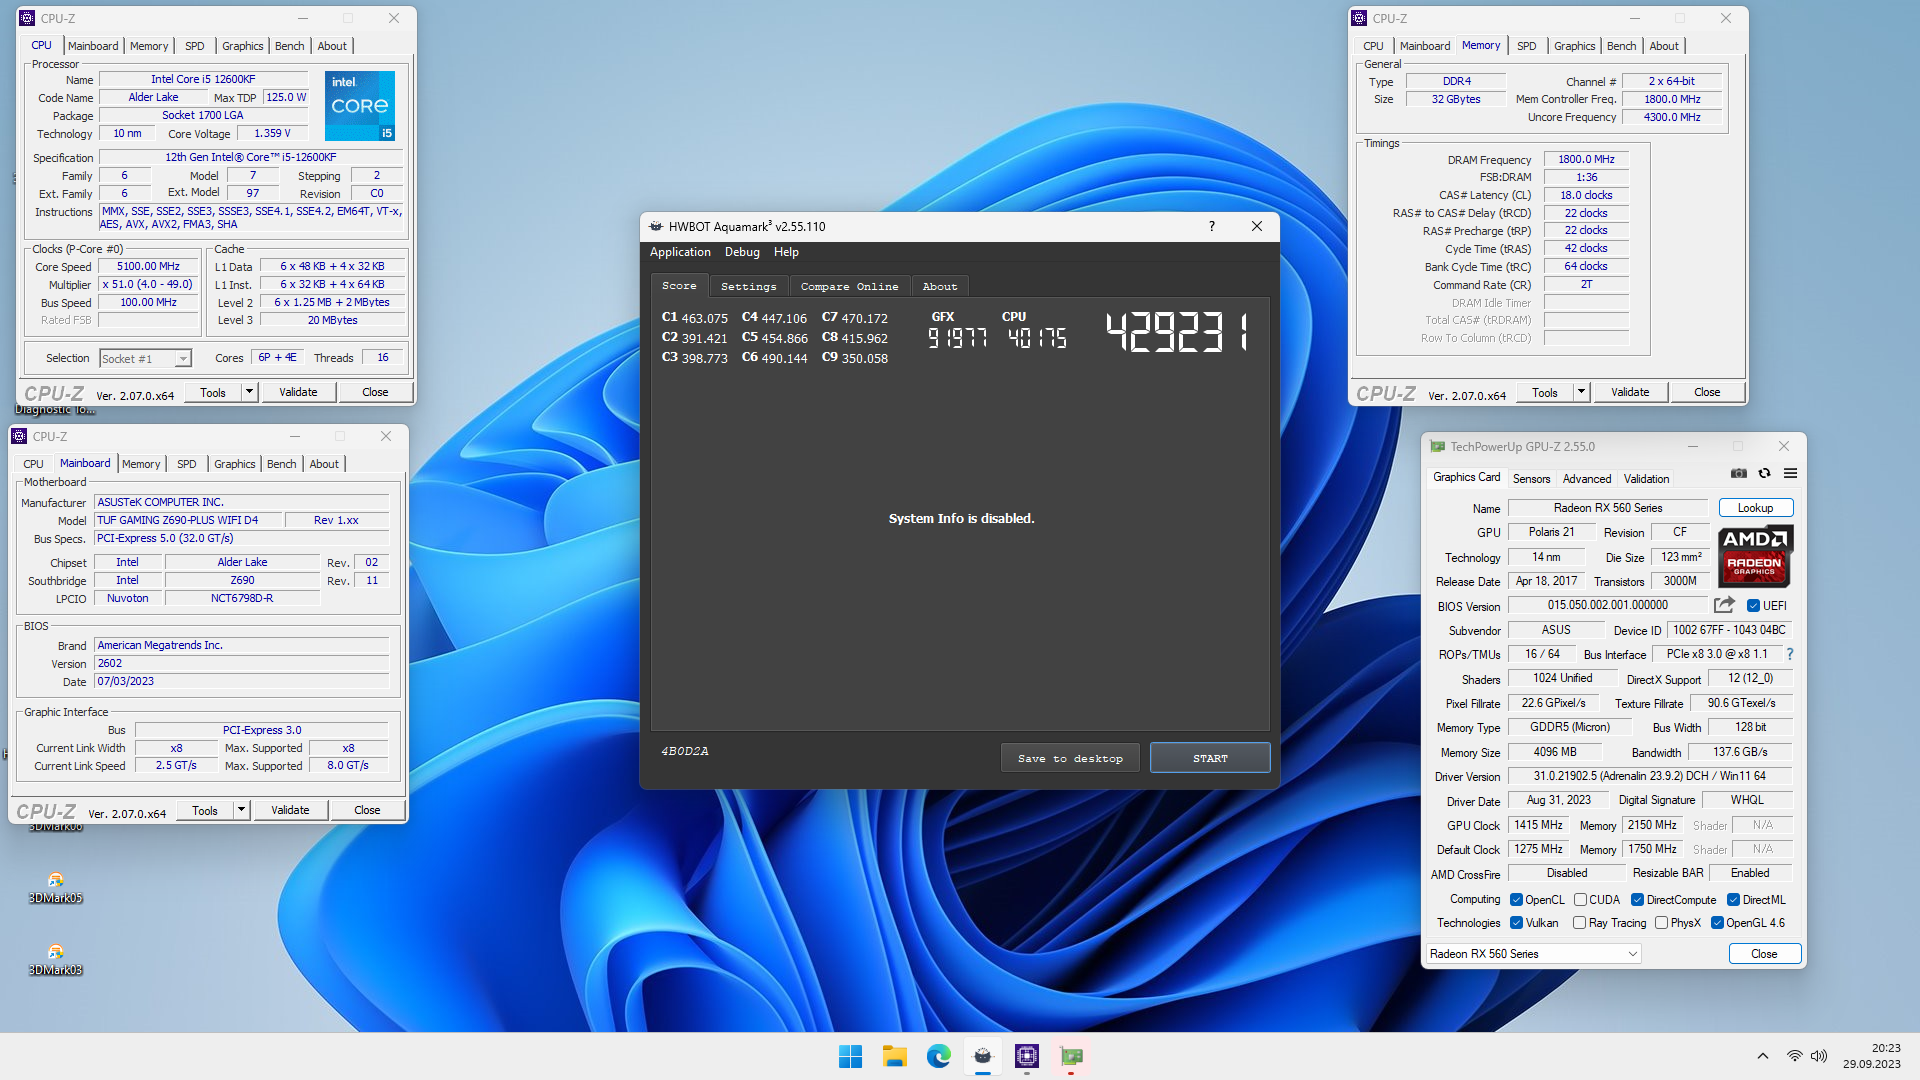The image size is (1920, 1080).
Task: Open 3DMark03 desktop shortcut
Action: pos(56,959)
